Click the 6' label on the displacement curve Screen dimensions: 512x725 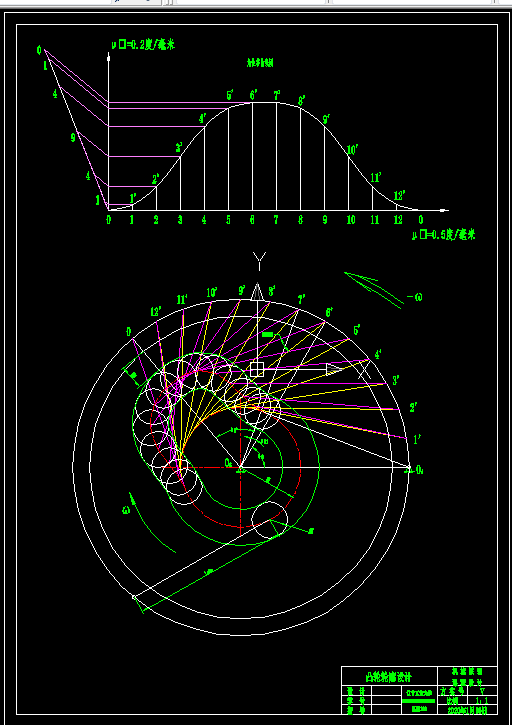[253, 95]
